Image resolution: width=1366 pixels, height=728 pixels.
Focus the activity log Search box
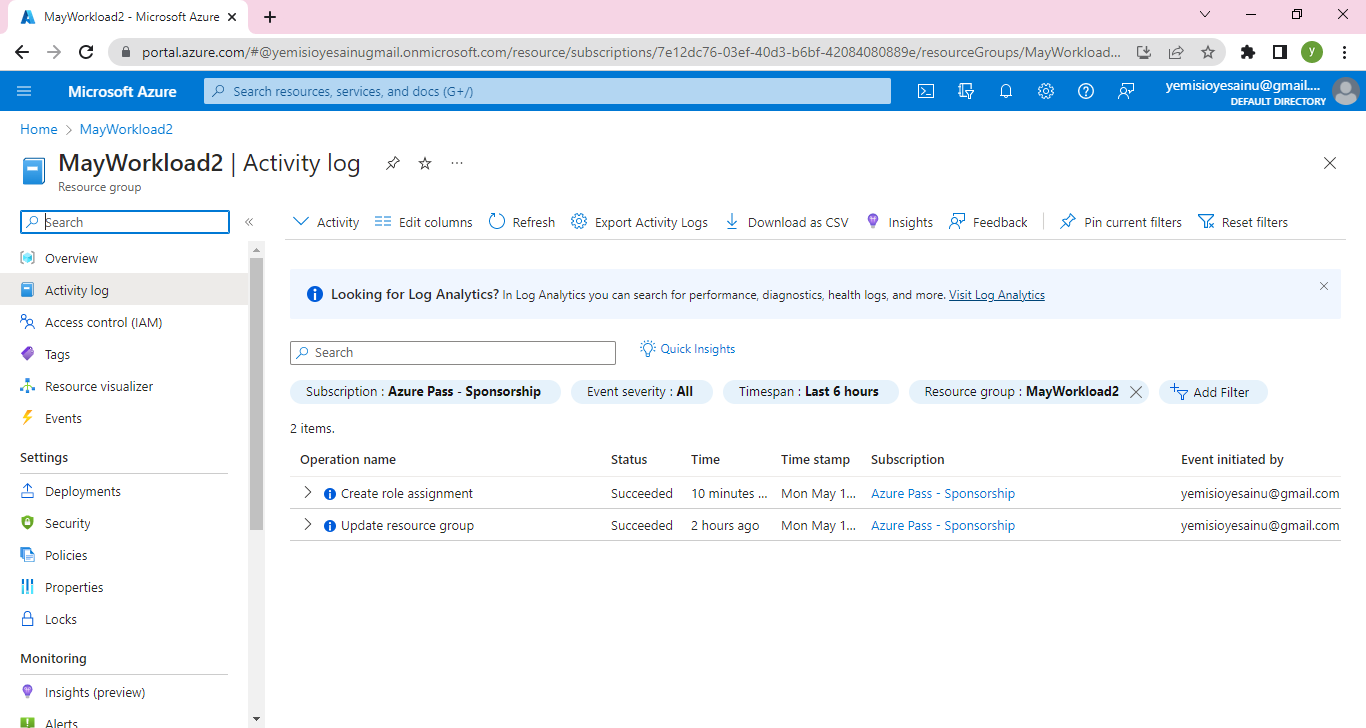coord(453,353)
